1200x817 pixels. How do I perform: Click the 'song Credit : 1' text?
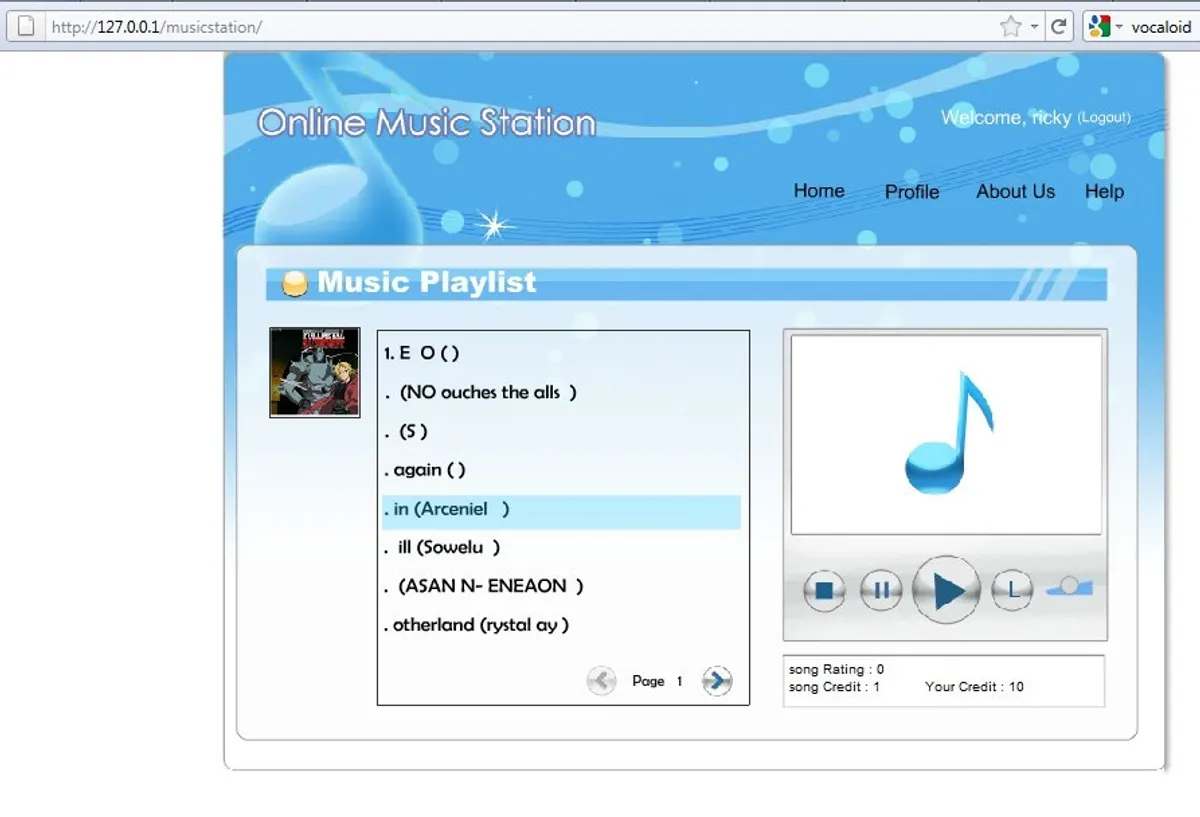coord(835,687)
